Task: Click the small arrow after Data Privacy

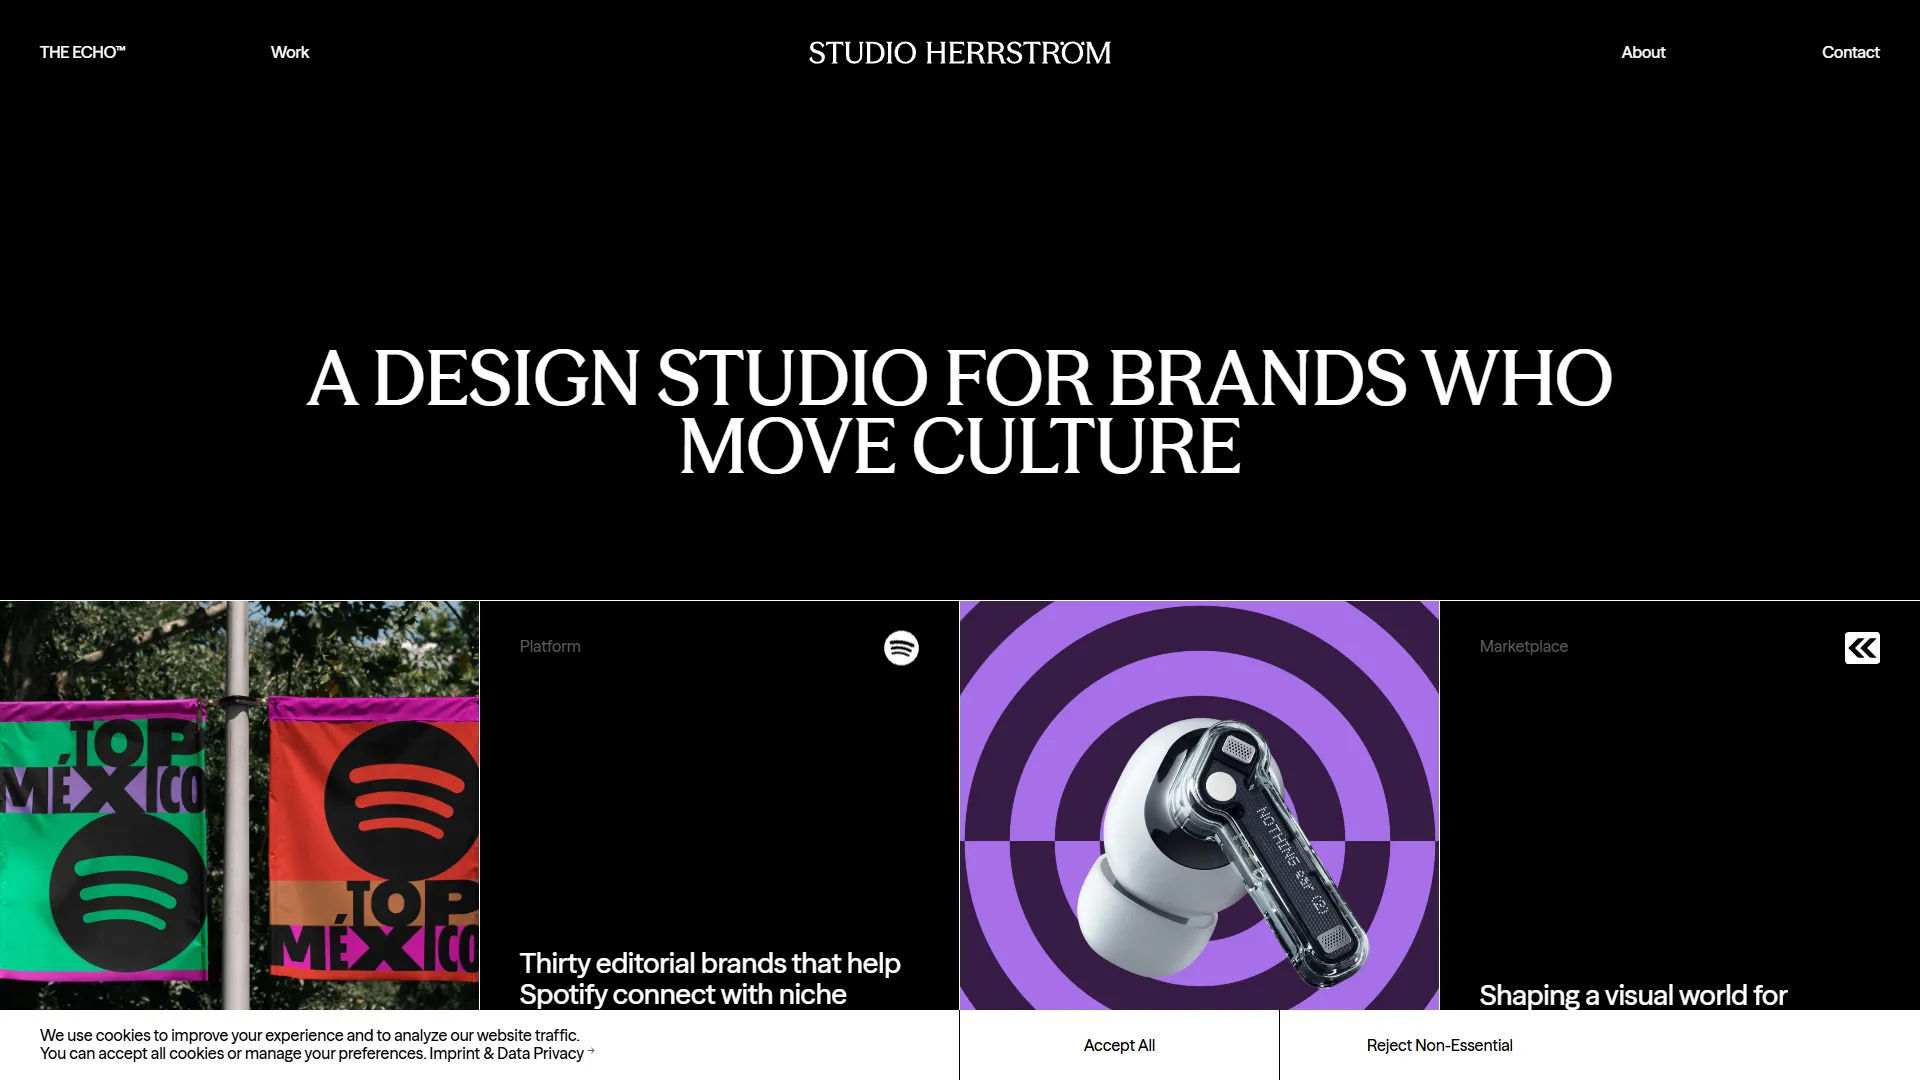Action: (591, 1051)
